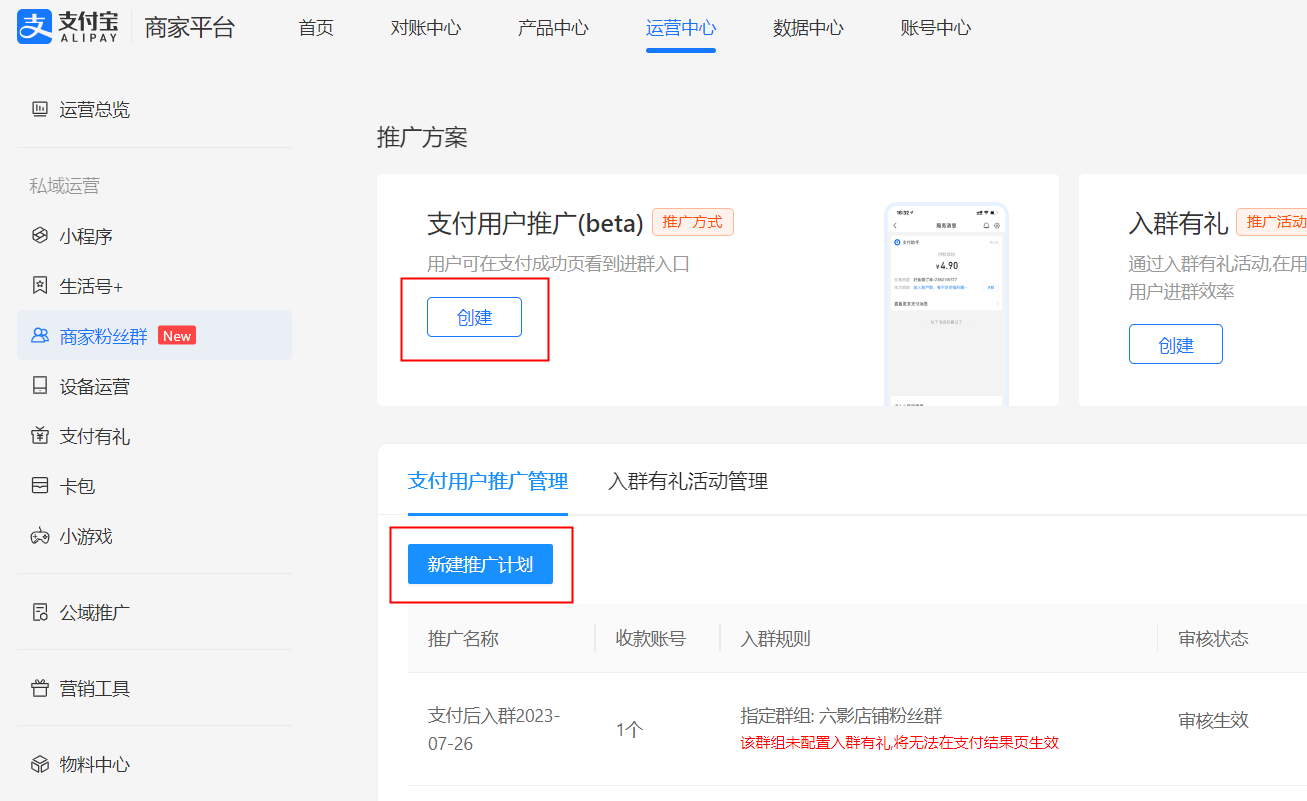This screenshot has height=801, width=1307.
Task: Click the 卡包 card icon
Action: 40,487
